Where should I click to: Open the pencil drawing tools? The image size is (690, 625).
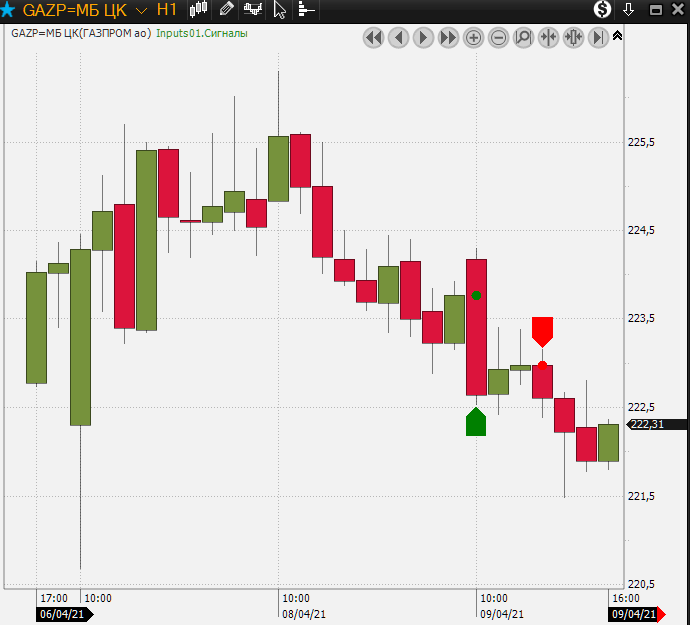click(x=226, y=10)
